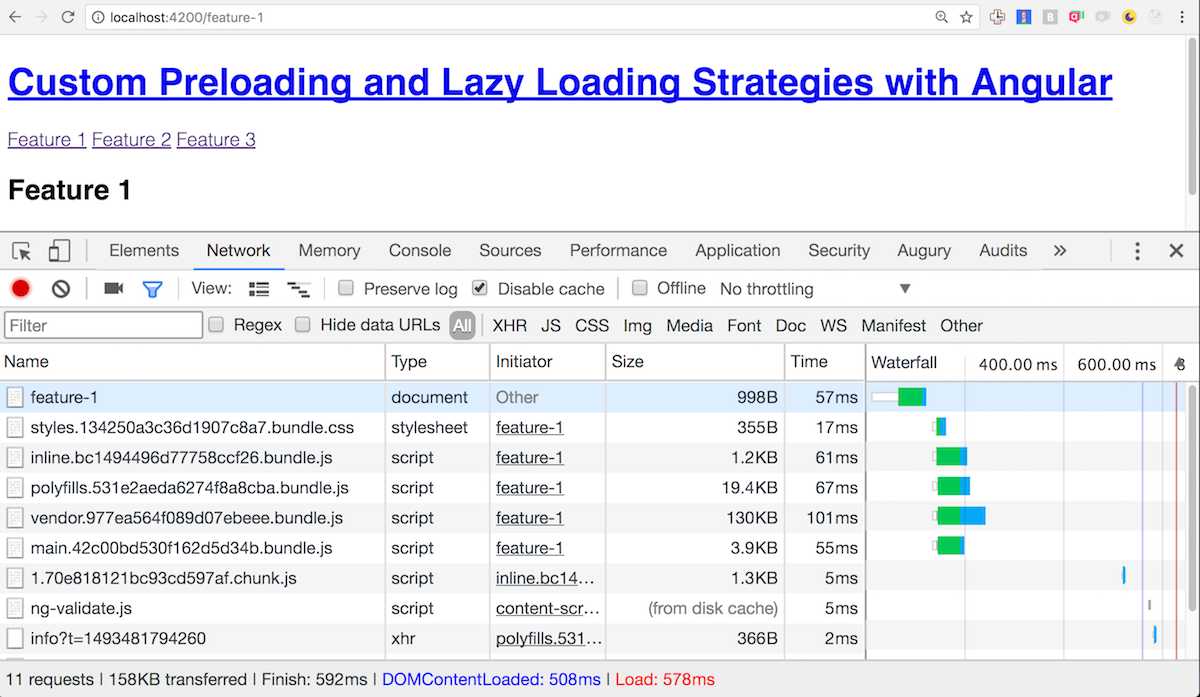
Task: Stop recording network log red button
Action: [21, 289]
